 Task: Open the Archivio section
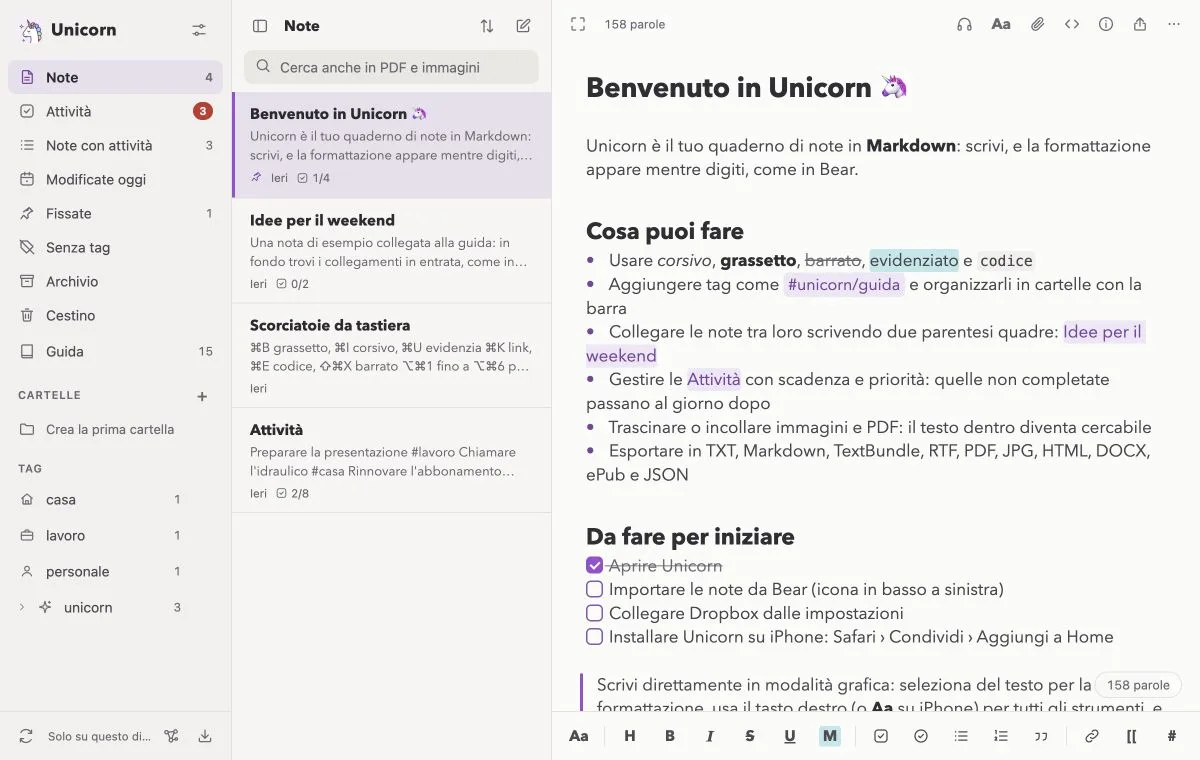(x=115, y=281)
